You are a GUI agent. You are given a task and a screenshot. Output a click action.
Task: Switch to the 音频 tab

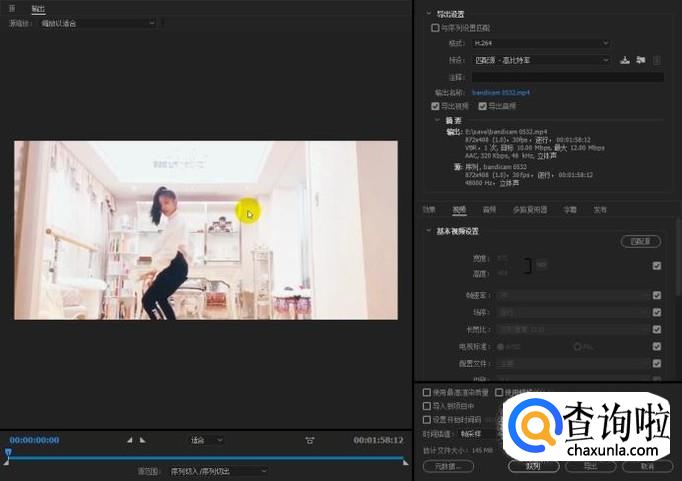click(489, 210)
